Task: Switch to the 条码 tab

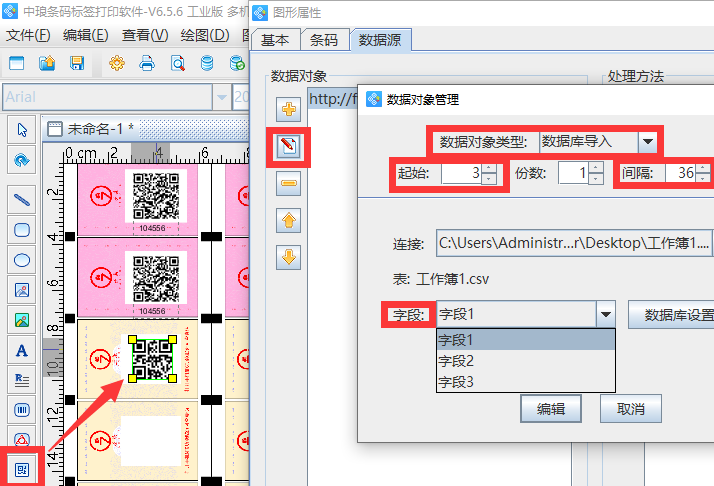Action: coord(324,40)
